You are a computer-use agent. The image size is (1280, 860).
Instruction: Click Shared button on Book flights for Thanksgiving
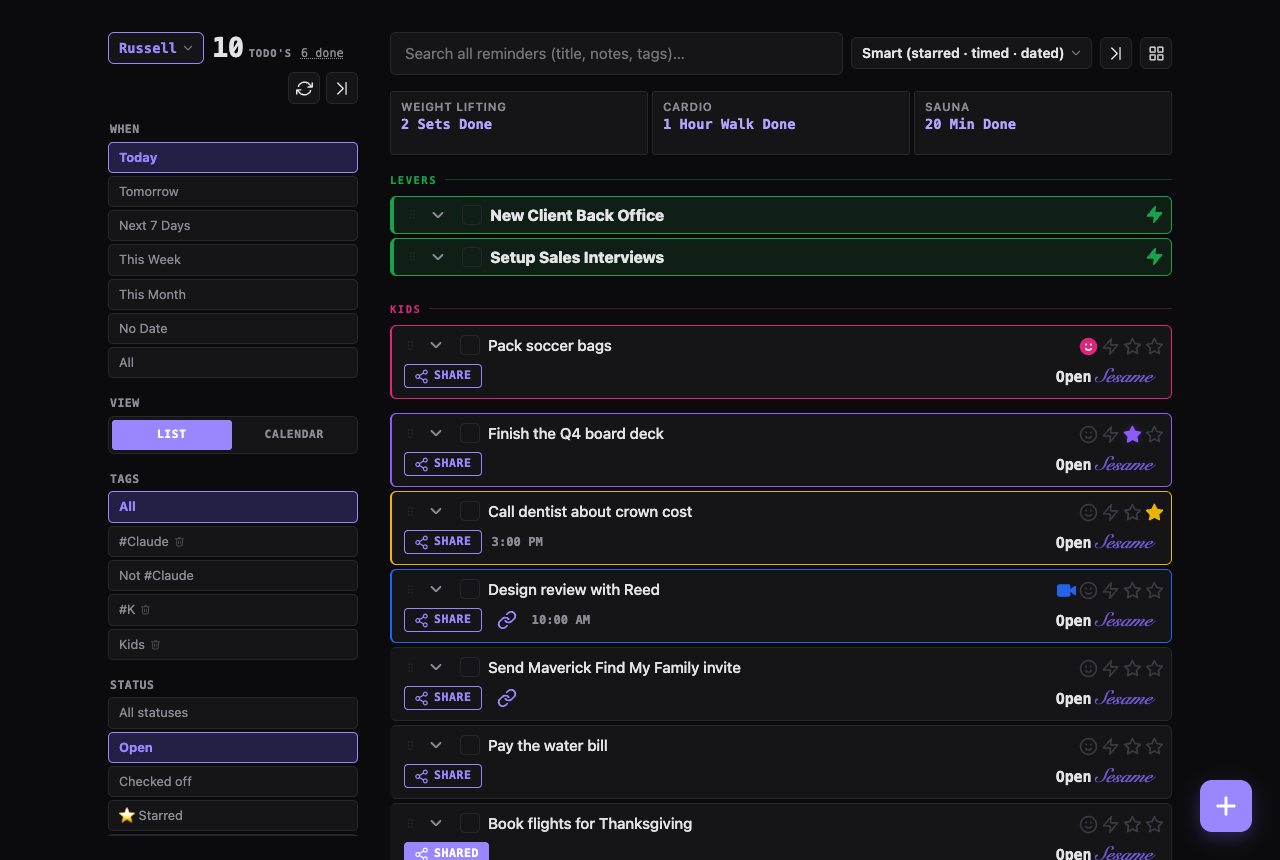tap(446, 852)
